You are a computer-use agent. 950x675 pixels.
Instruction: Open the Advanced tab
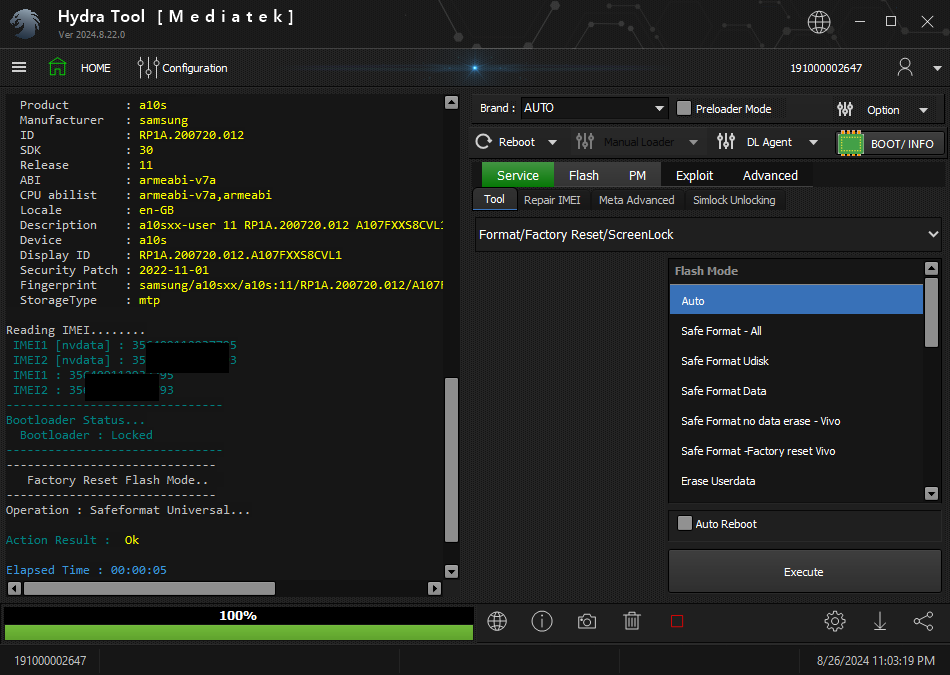770,175
